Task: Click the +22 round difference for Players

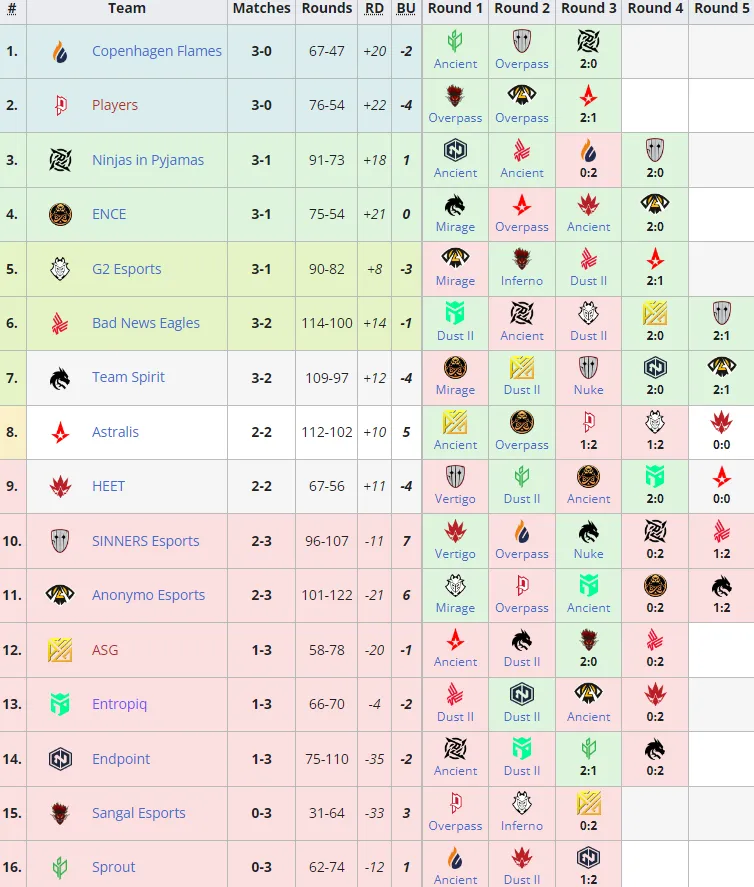Action: click(374, 105)
